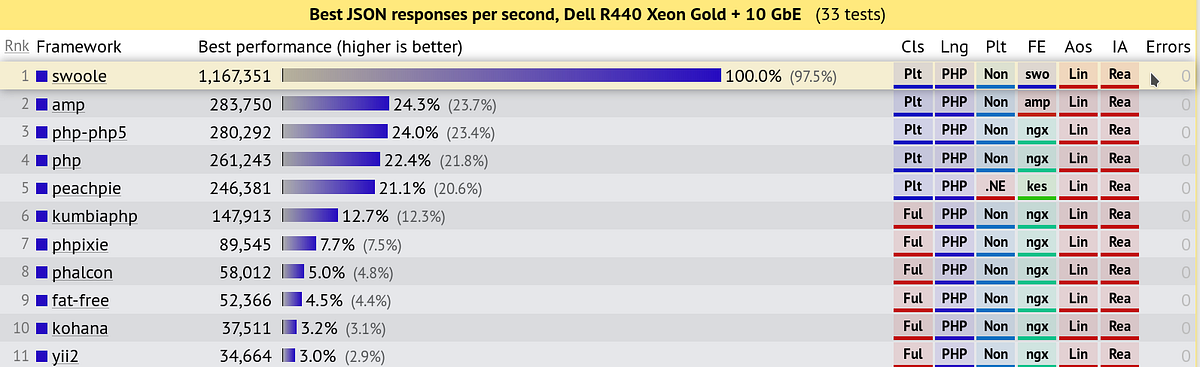Click the .NE platform tag for peachpie
Image resolution: width=1200 pixels, height=367 pixels.
pos(995,188)
